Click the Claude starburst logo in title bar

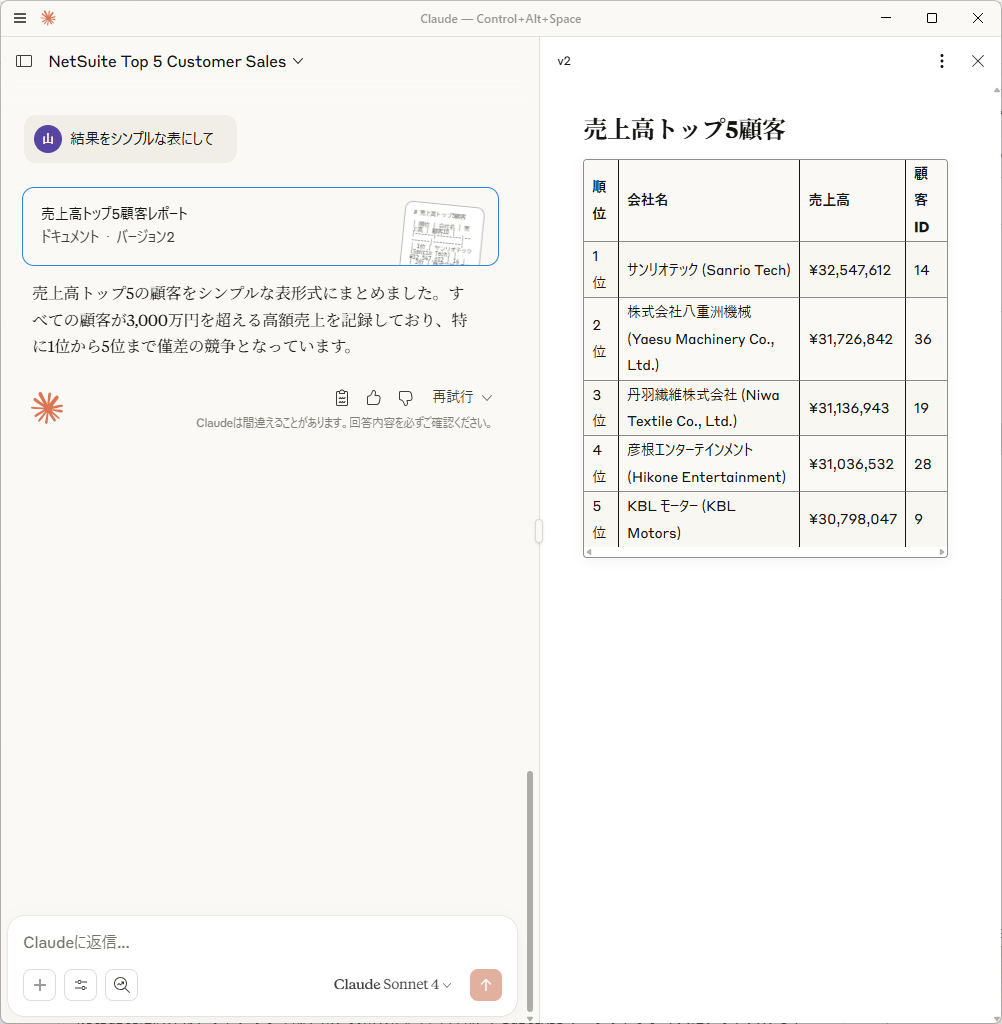[x=48, y=18]
